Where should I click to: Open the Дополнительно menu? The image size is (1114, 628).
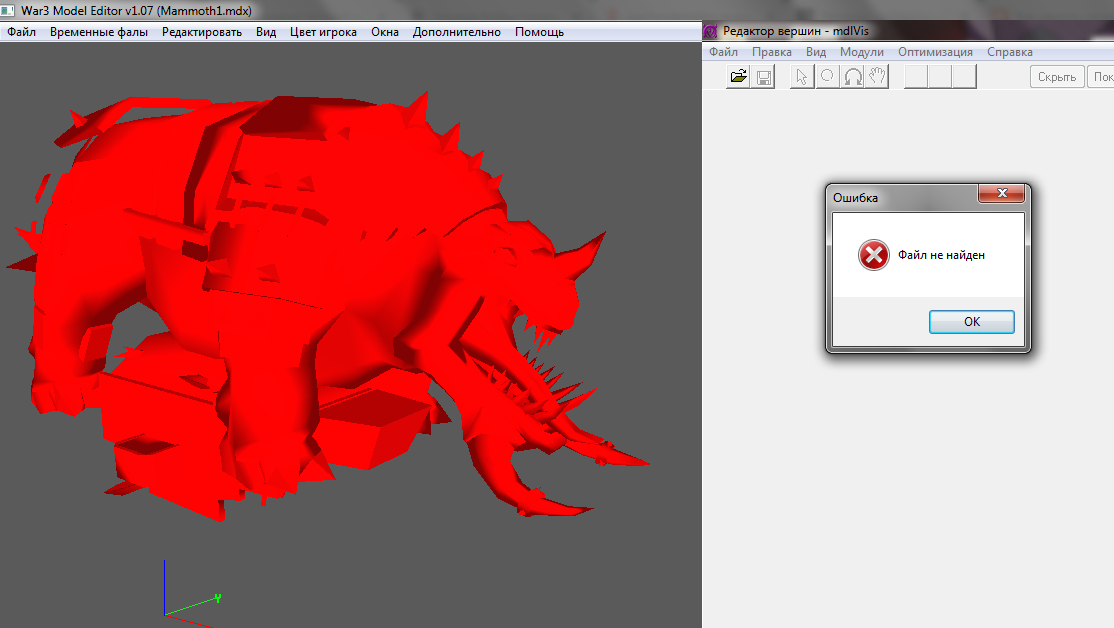click(x=457, y=32)
